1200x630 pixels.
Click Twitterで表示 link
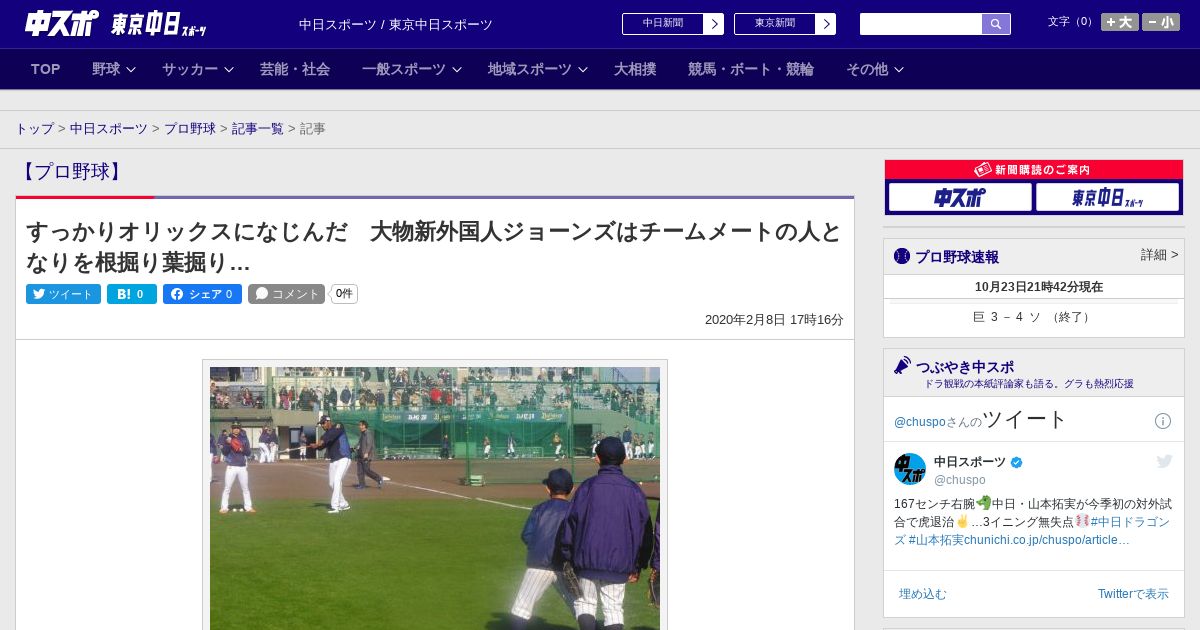[x=1133, y=594]
